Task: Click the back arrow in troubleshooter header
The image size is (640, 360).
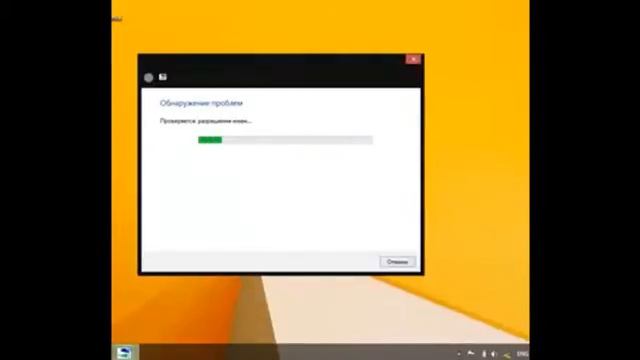Action: [x=149, y=78]
